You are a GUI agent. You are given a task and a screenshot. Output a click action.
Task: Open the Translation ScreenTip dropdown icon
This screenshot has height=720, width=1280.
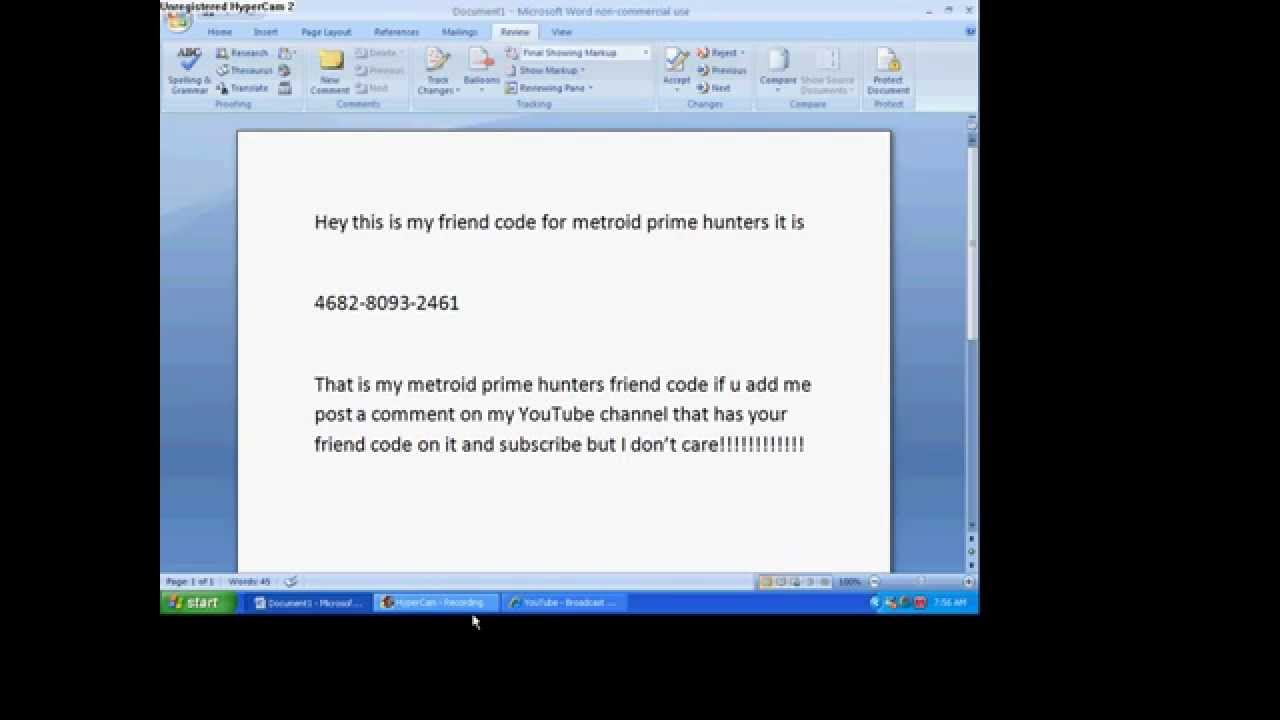[286, 53]
